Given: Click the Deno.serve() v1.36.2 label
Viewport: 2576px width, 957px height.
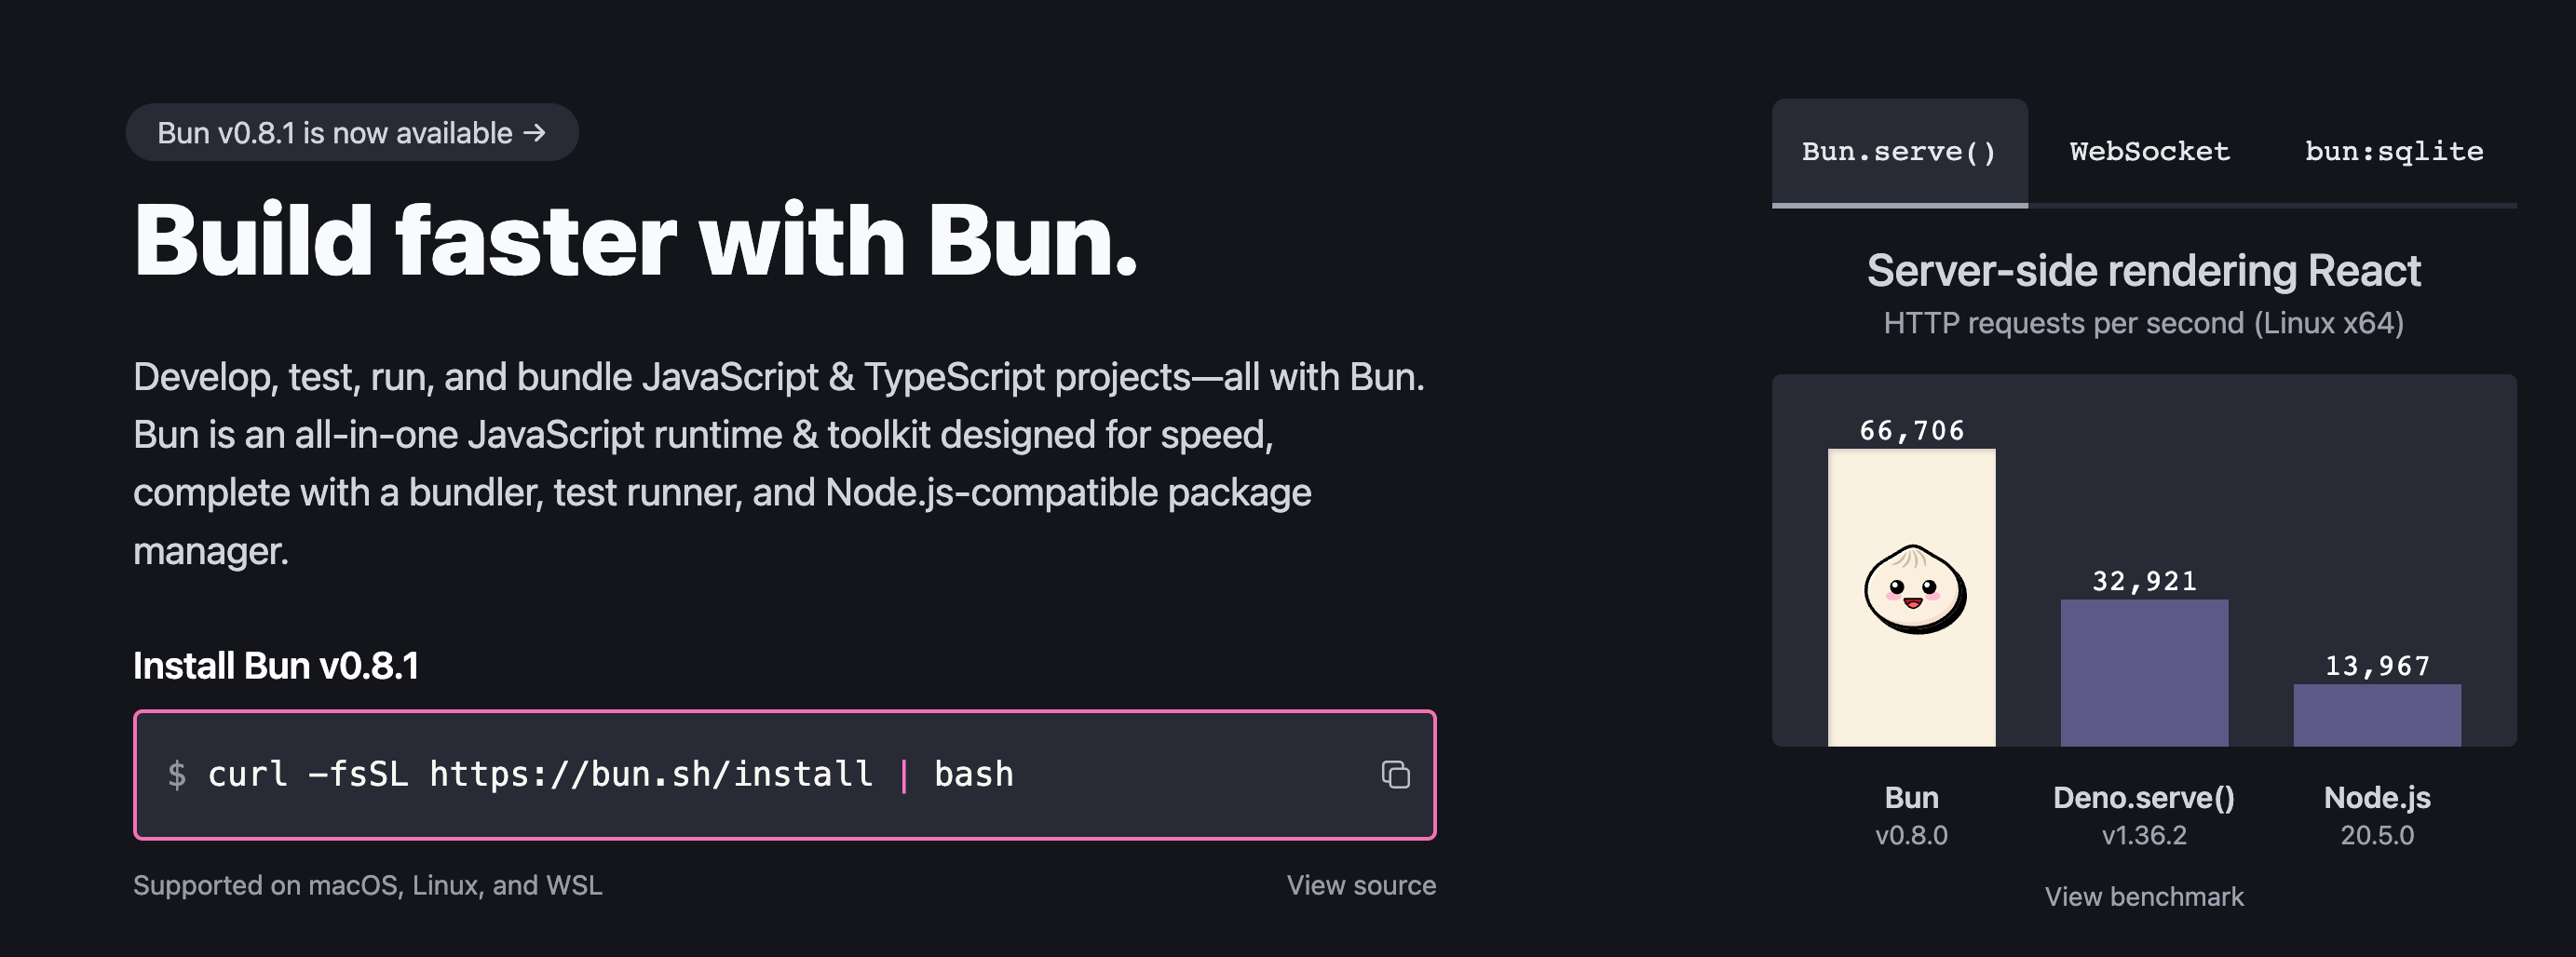Looking at the screenshot, I should click(2144, 816).
